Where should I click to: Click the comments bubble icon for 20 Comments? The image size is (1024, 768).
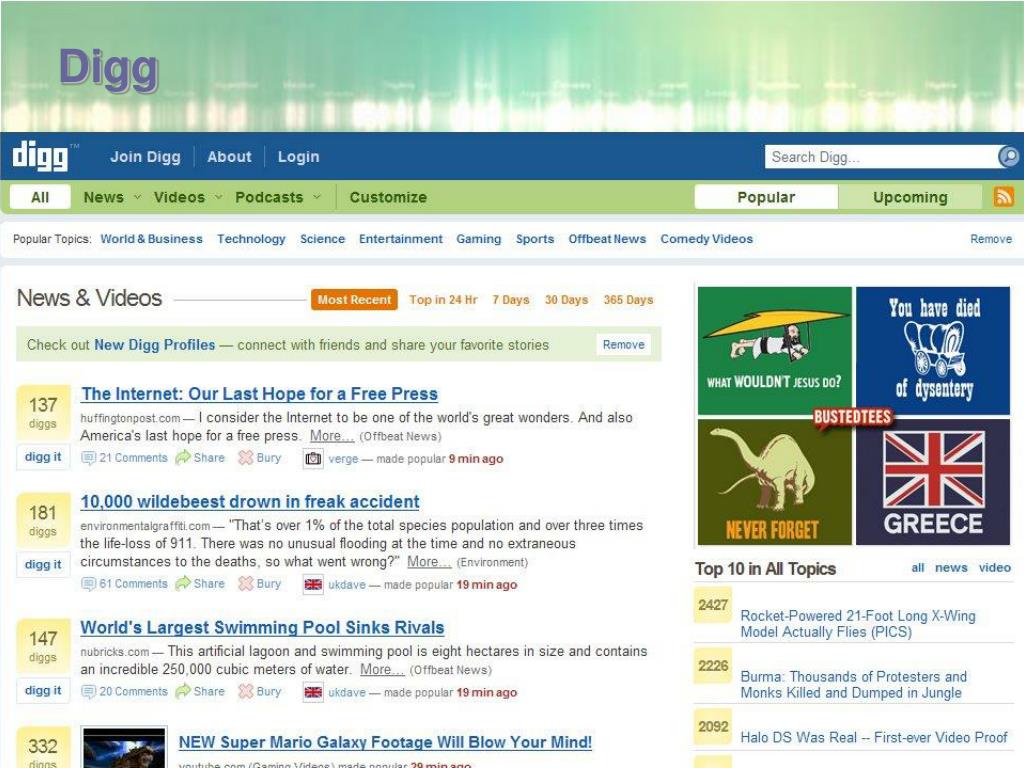tap(88, 692)
